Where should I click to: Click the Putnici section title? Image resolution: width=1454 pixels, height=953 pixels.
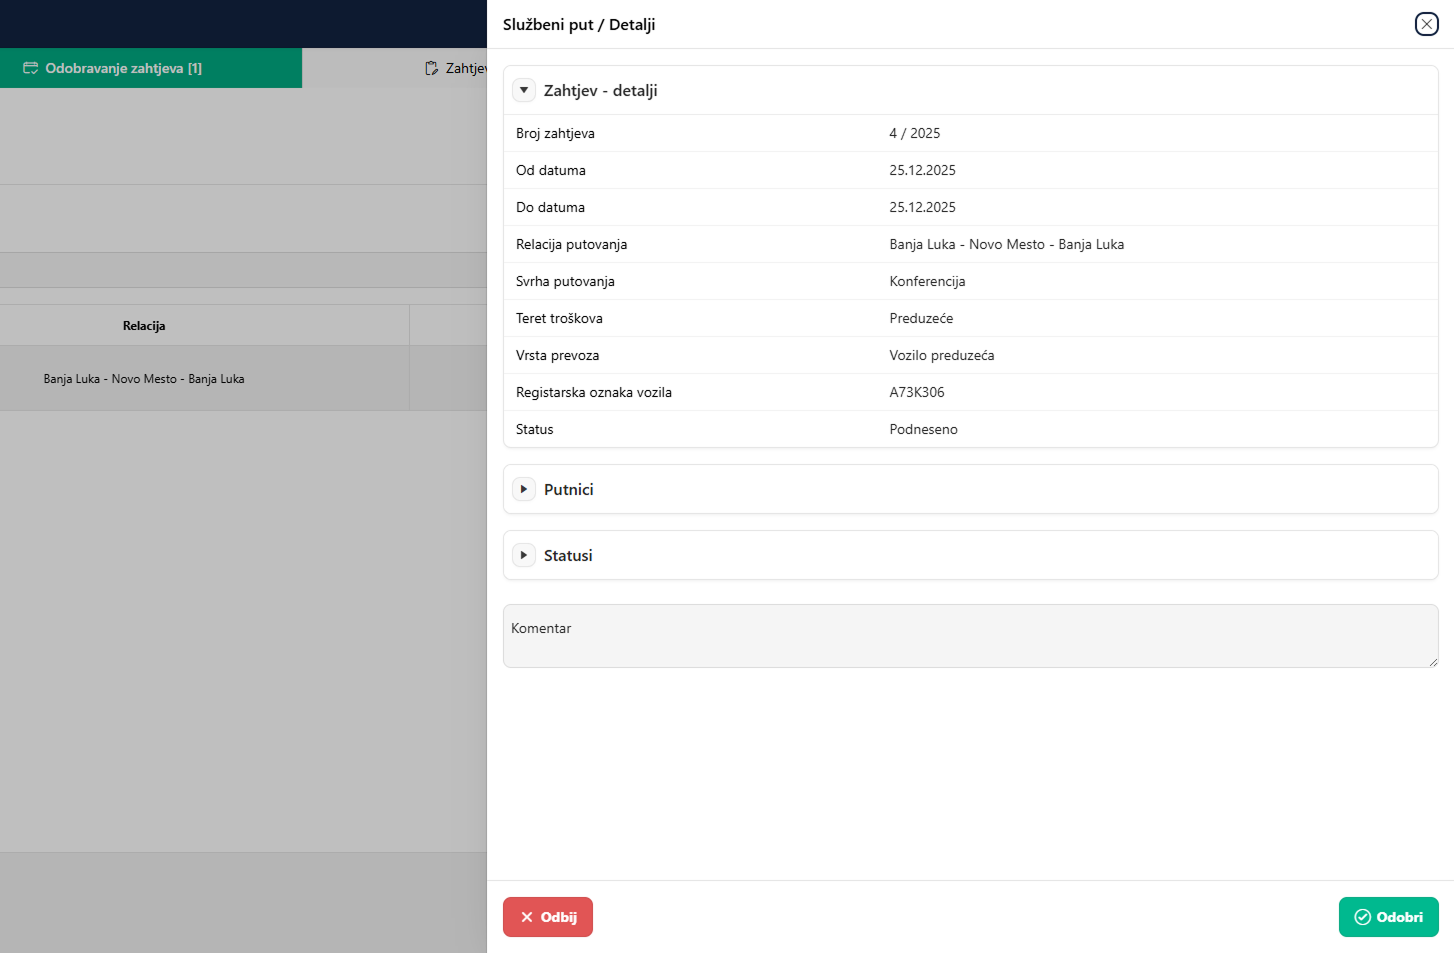pyautogui.click(x=568, y=489)
